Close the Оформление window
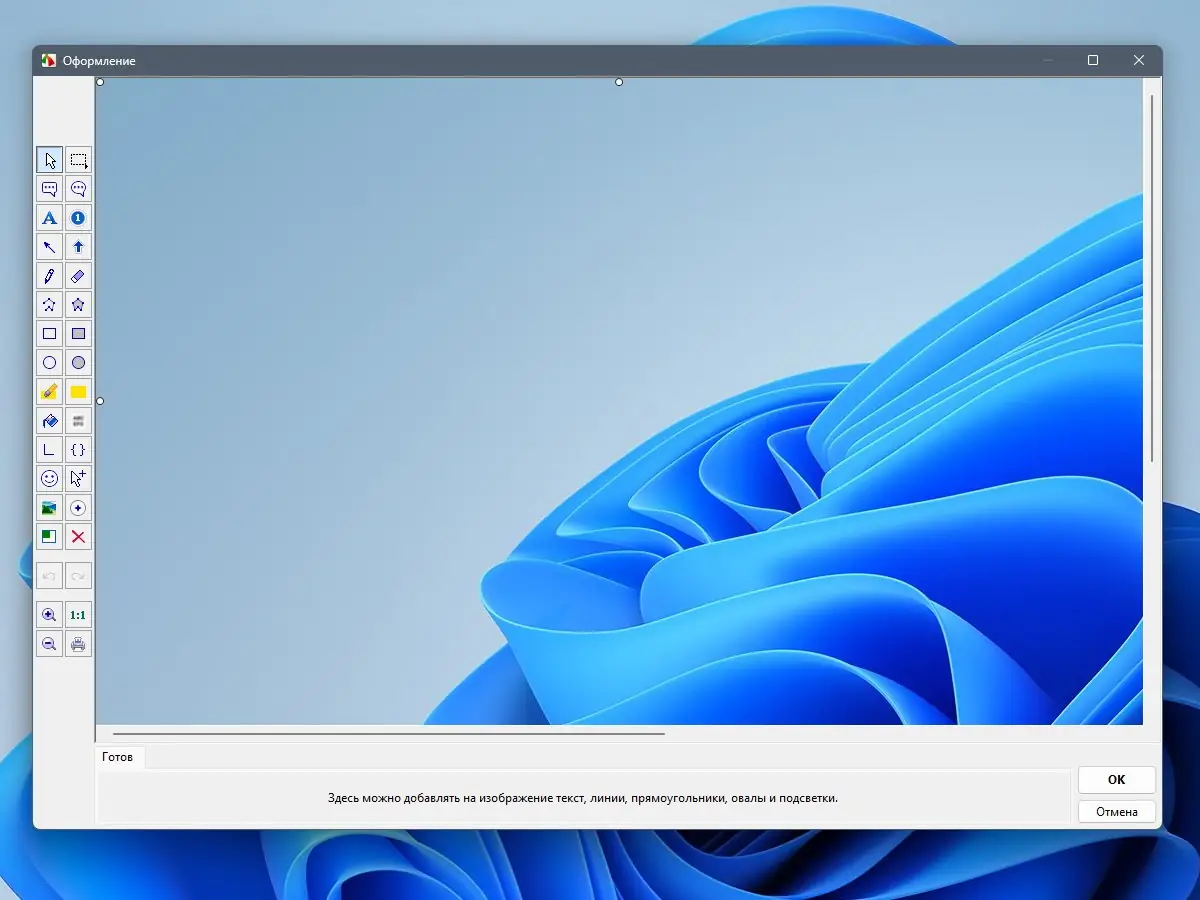 1139,60
